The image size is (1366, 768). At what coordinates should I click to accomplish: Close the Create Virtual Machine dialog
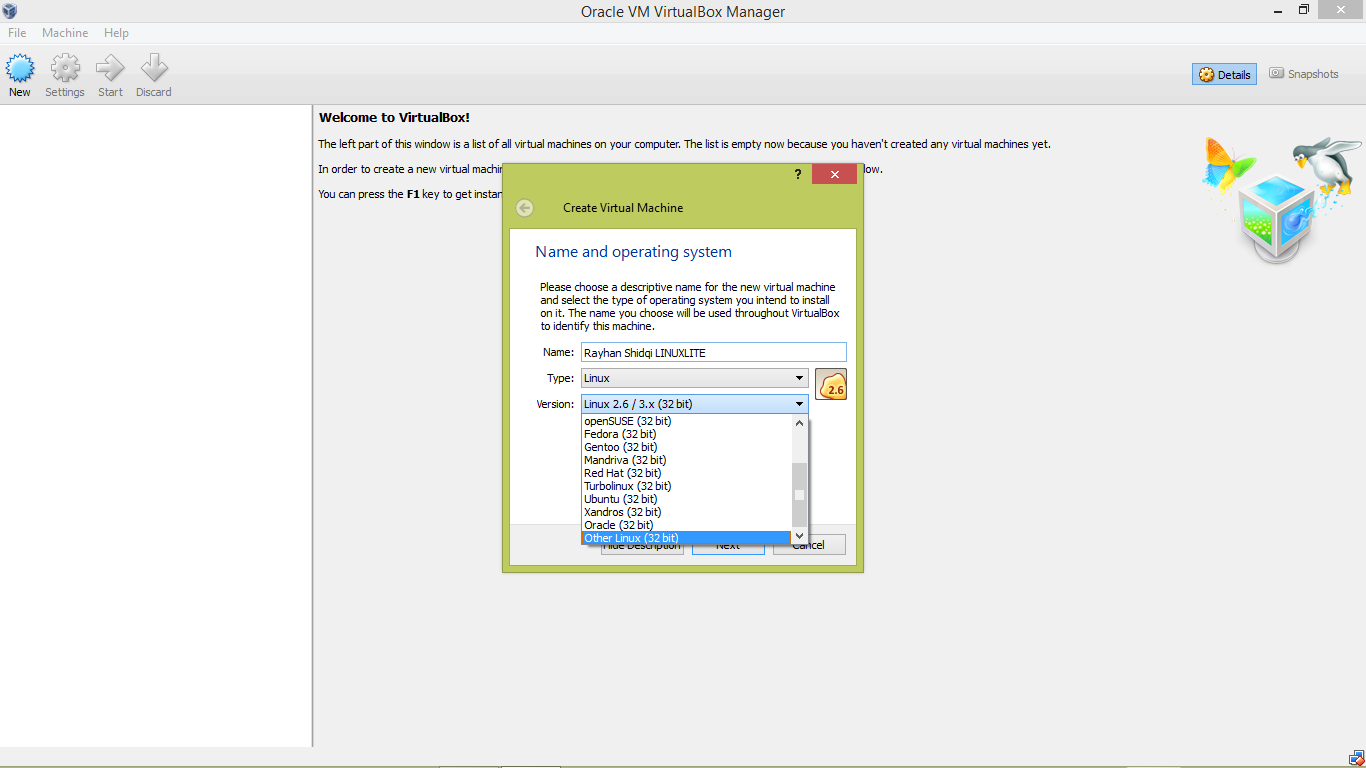pyautogui.click(x=834, y=174)
